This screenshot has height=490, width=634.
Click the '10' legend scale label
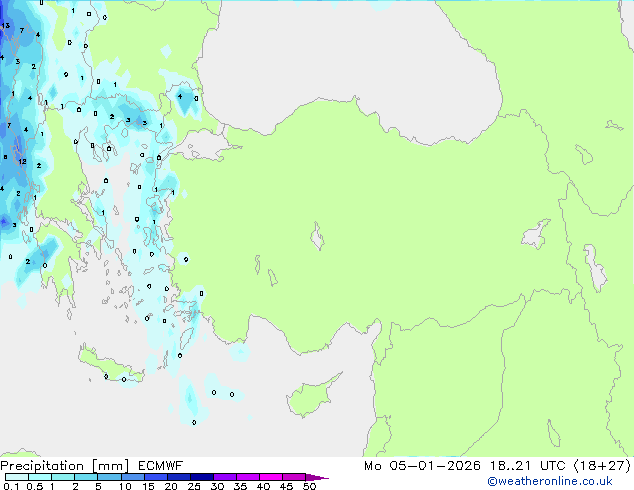(x=125, y=486)
